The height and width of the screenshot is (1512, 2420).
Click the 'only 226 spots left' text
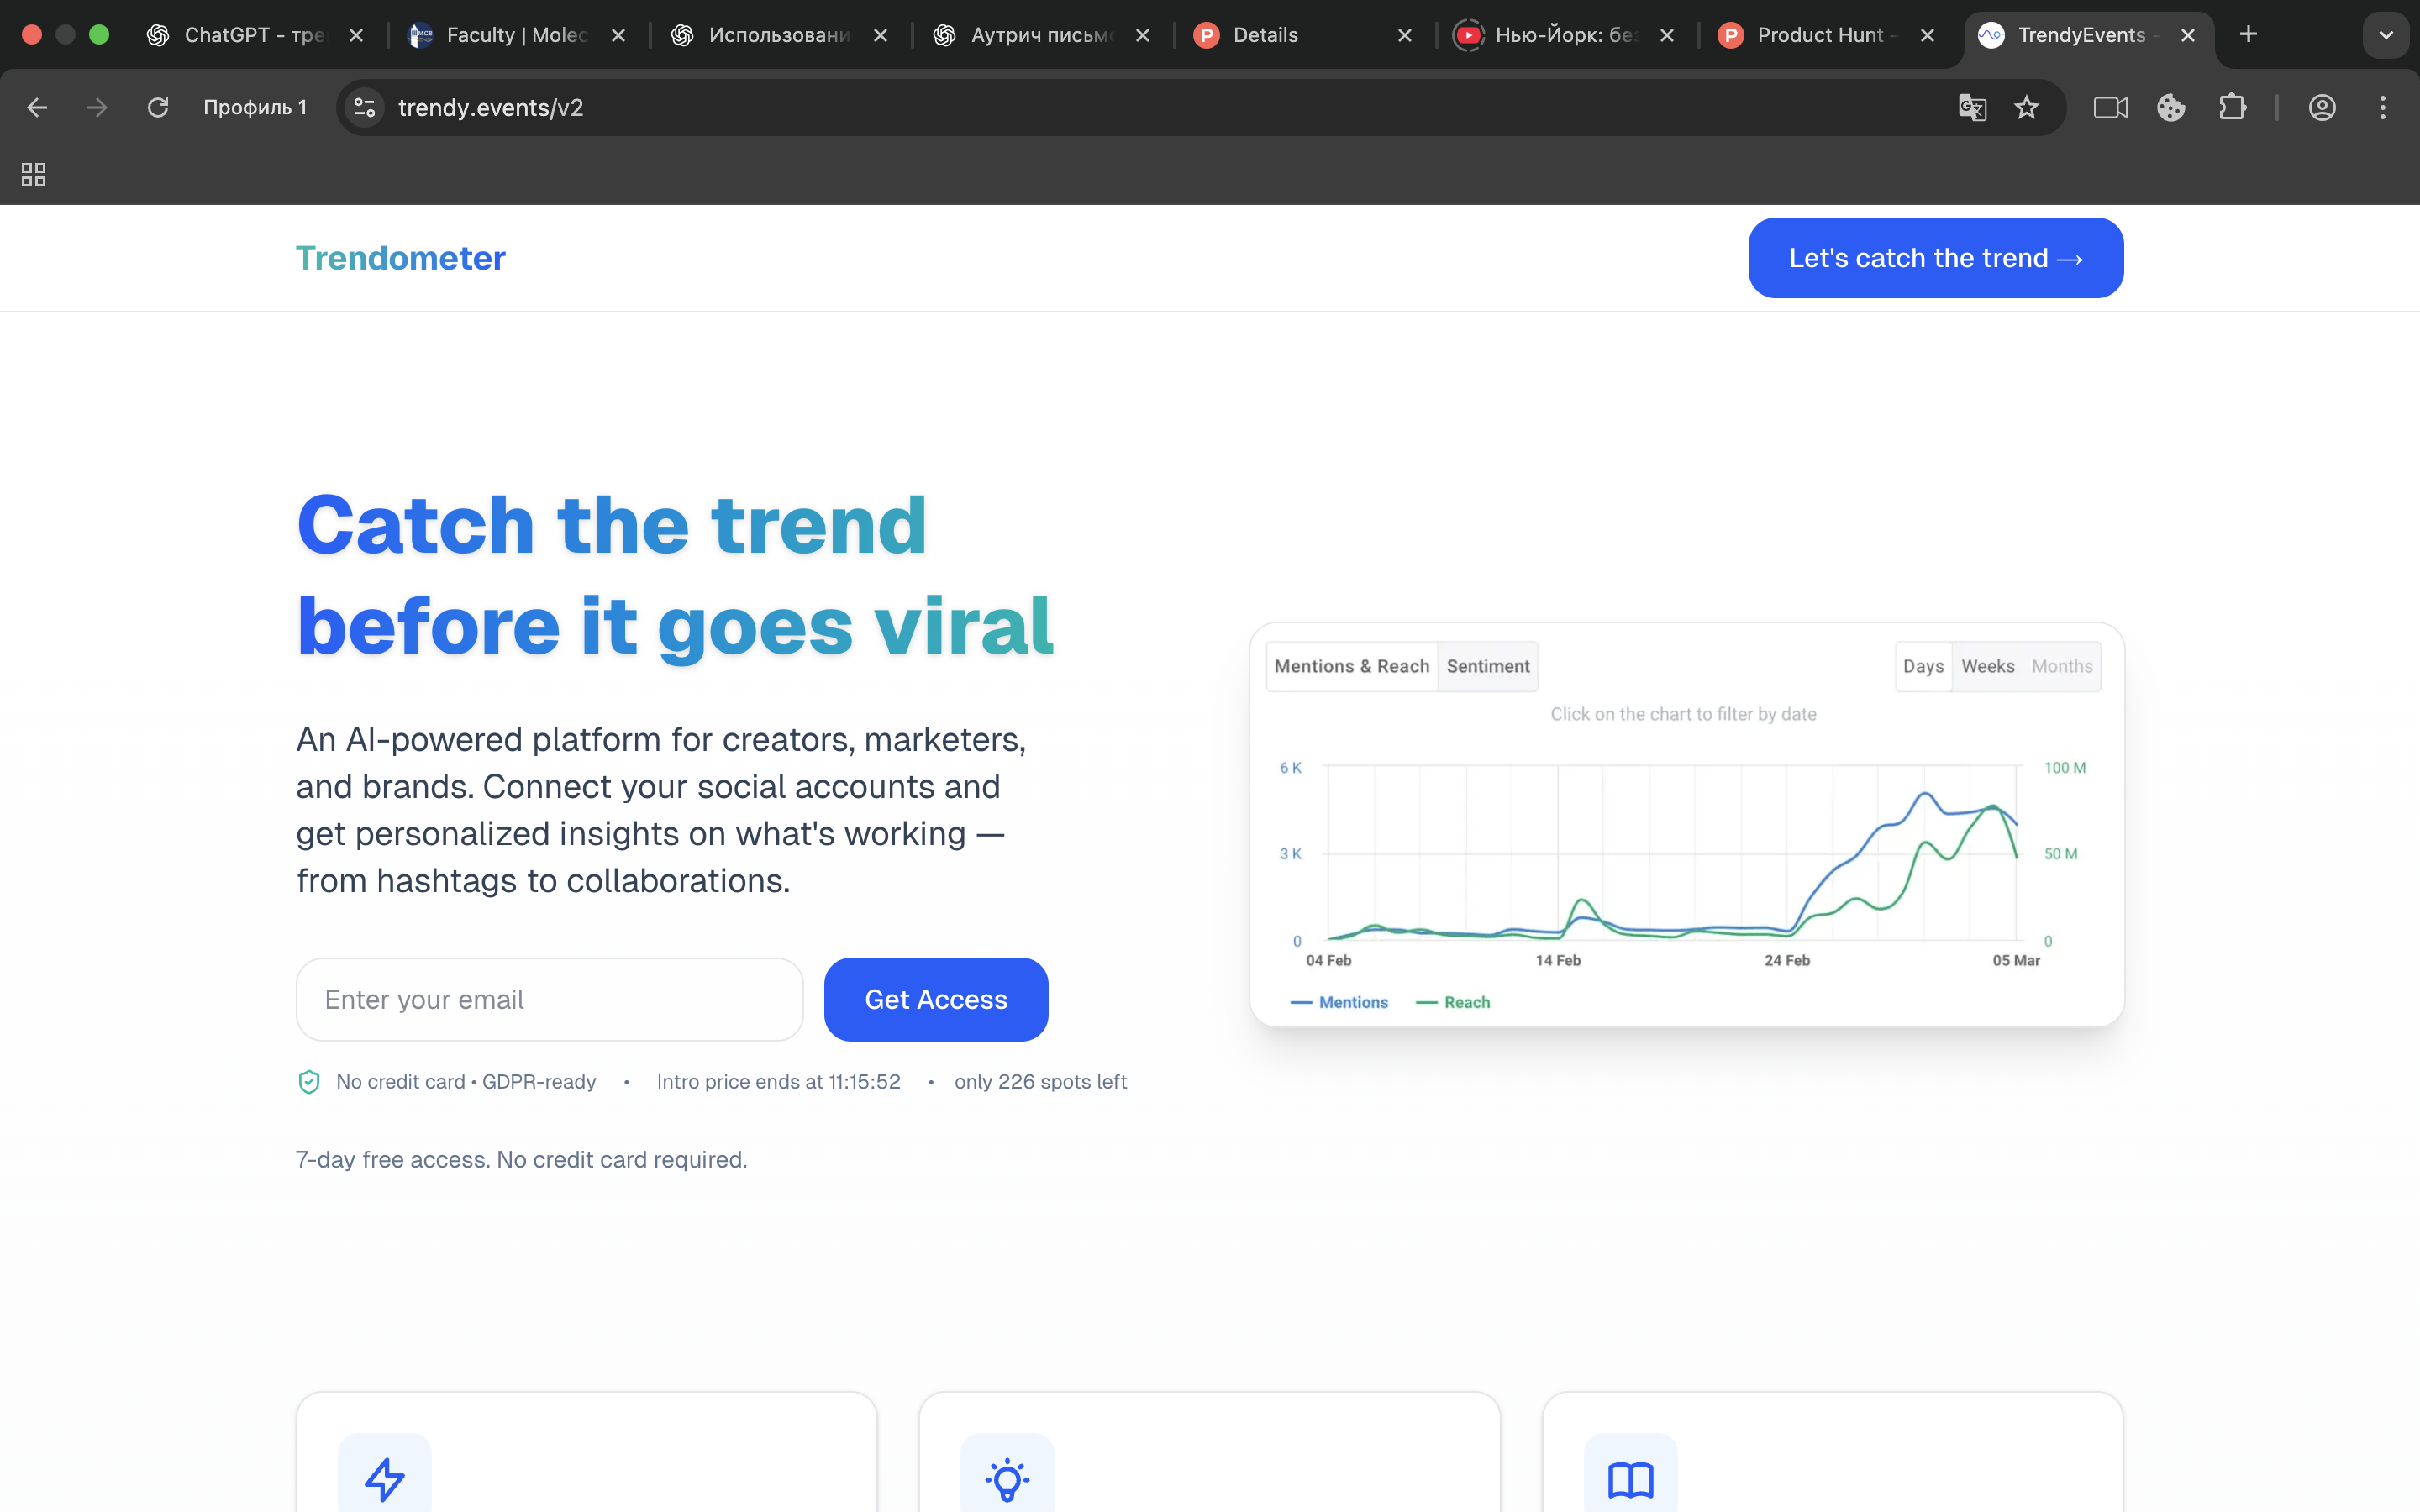point(1041,1082)
